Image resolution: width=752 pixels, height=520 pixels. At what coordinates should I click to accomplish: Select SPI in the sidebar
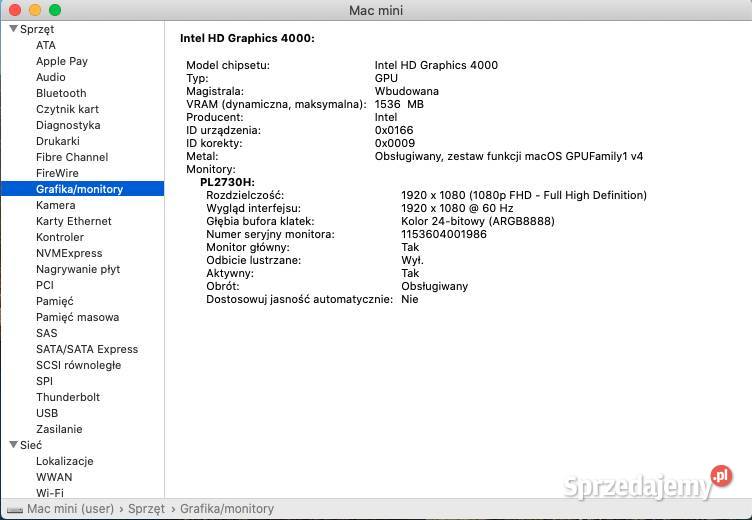(x=44, y=381)
